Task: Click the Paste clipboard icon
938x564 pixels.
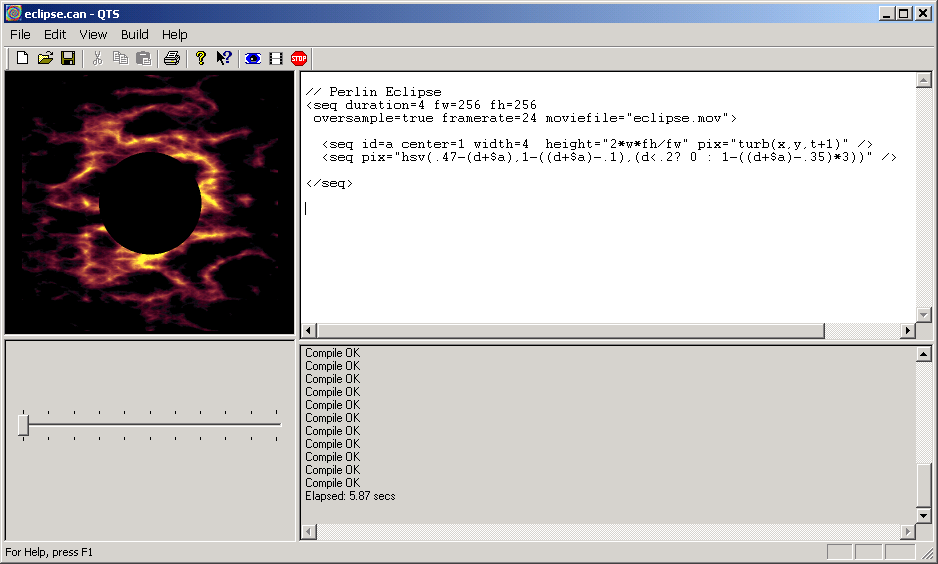Action: click(144, 58)
